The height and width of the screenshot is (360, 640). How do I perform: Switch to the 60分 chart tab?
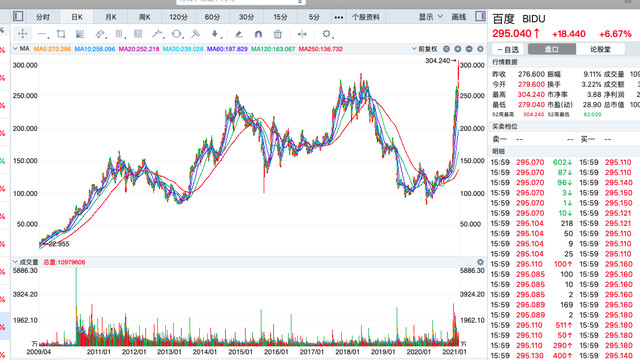[x=212, y=17]
